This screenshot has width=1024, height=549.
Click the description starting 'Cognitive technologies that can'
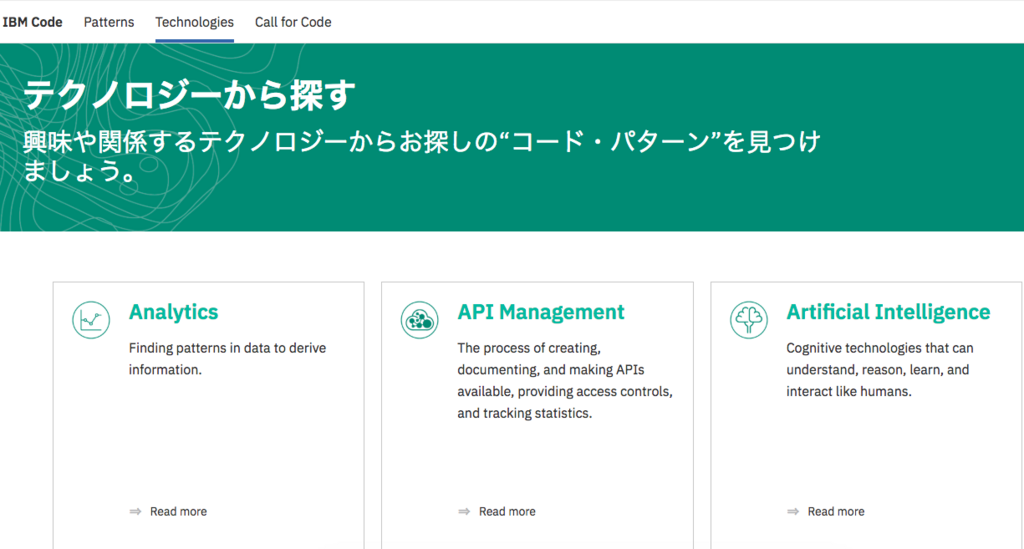coord(880,369)
